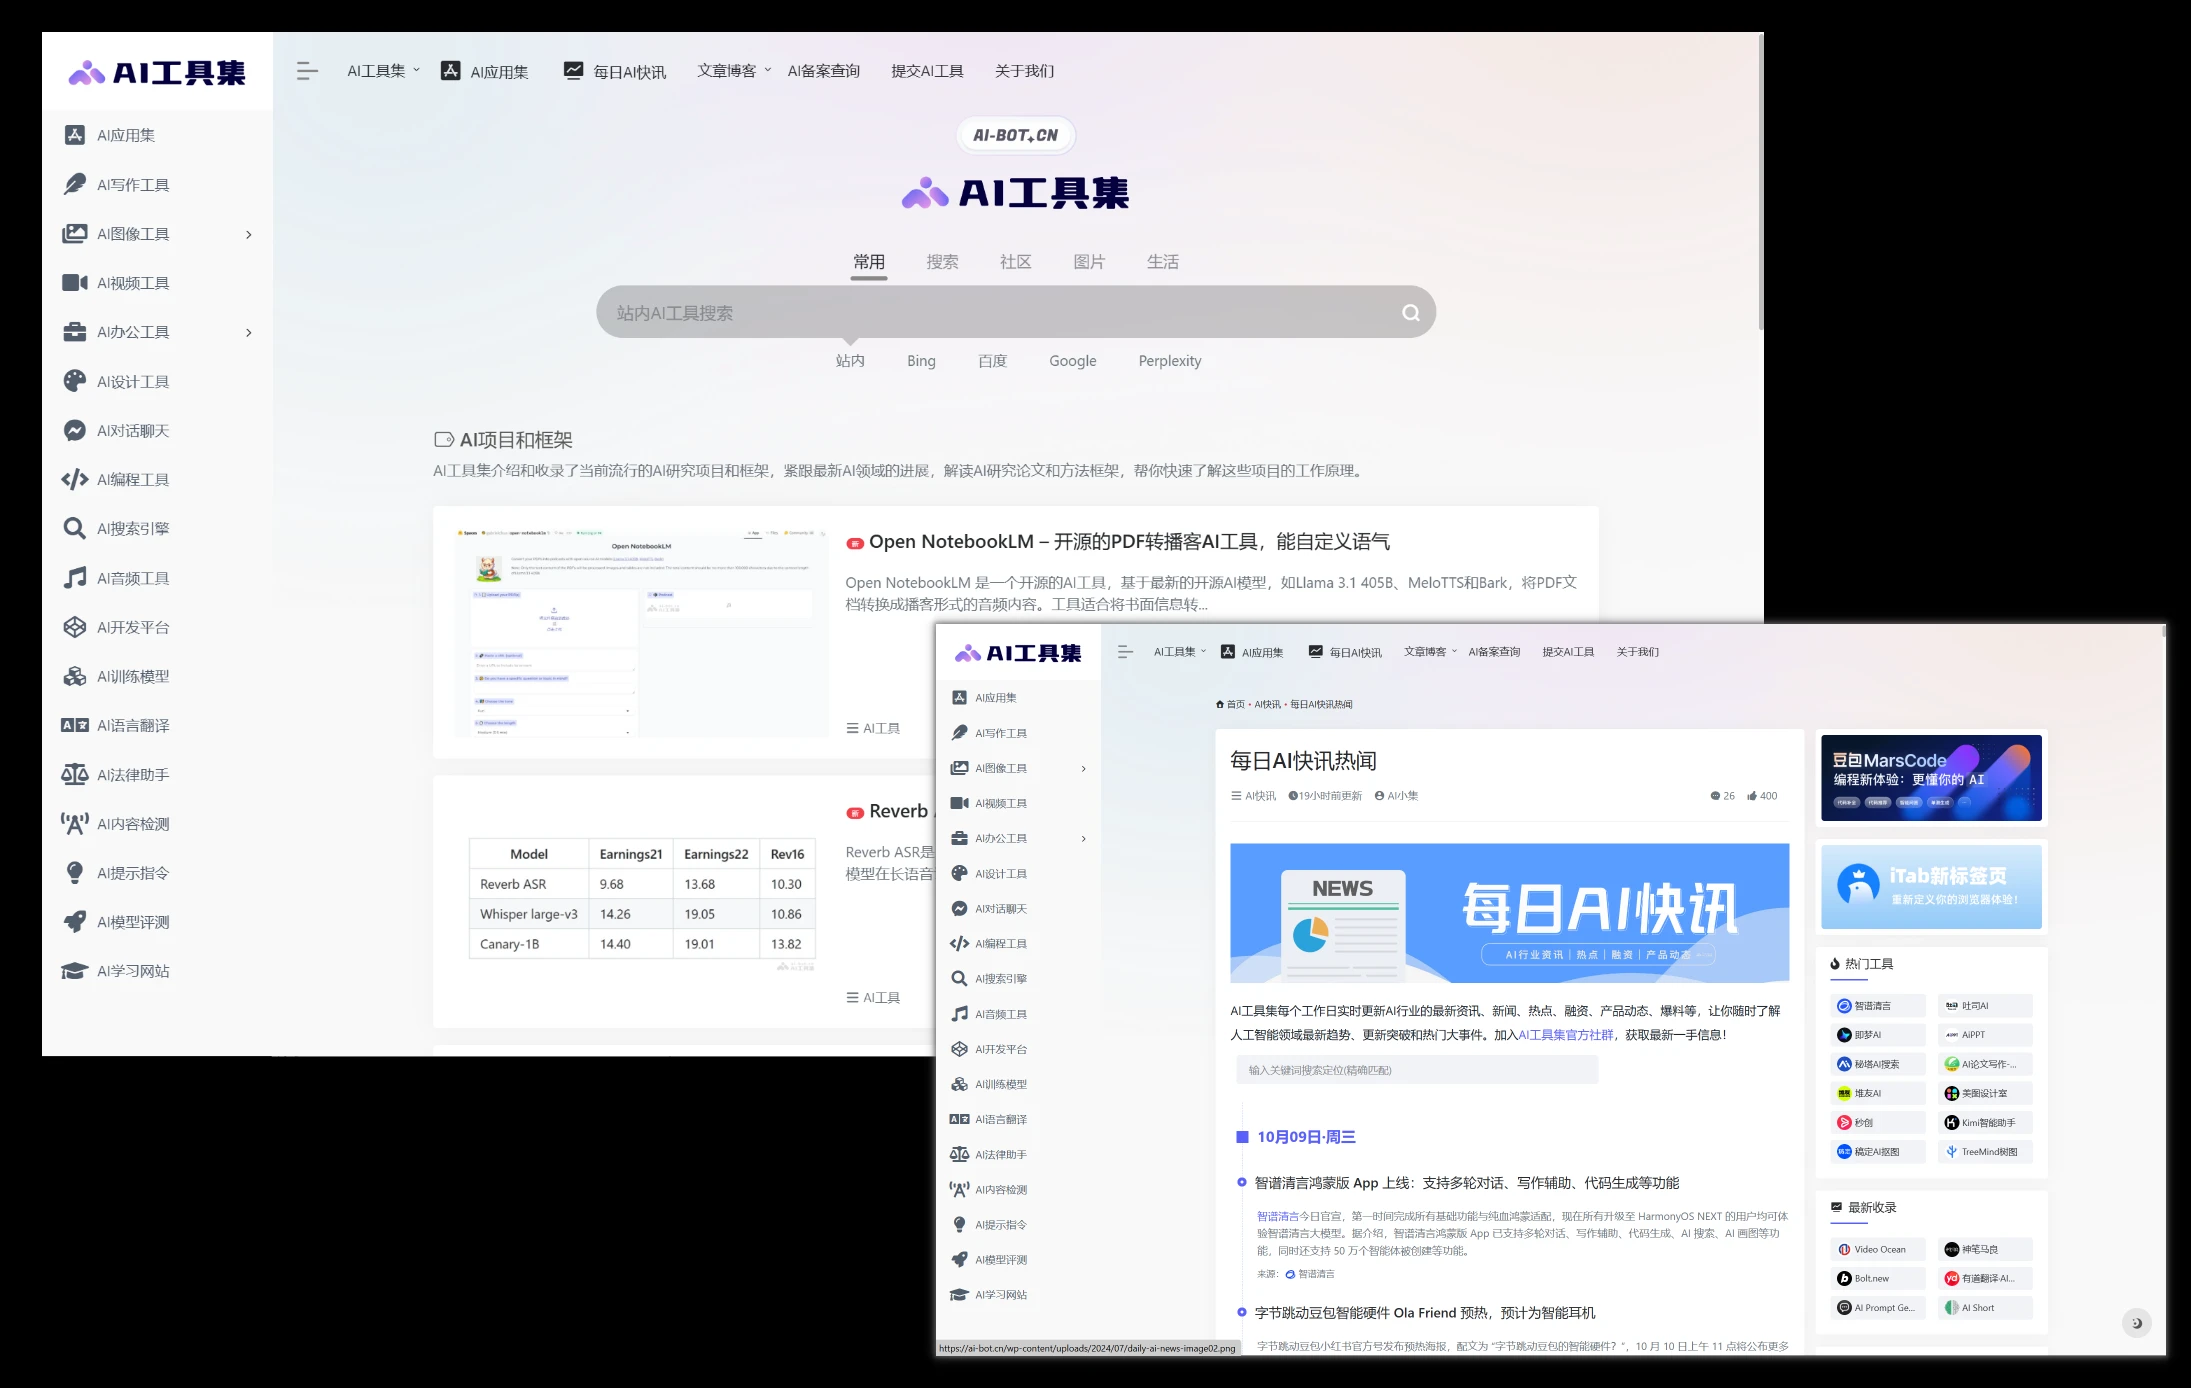Select the 常用 tab in search bar
2191x1388 pixels.
coord(869,260)
